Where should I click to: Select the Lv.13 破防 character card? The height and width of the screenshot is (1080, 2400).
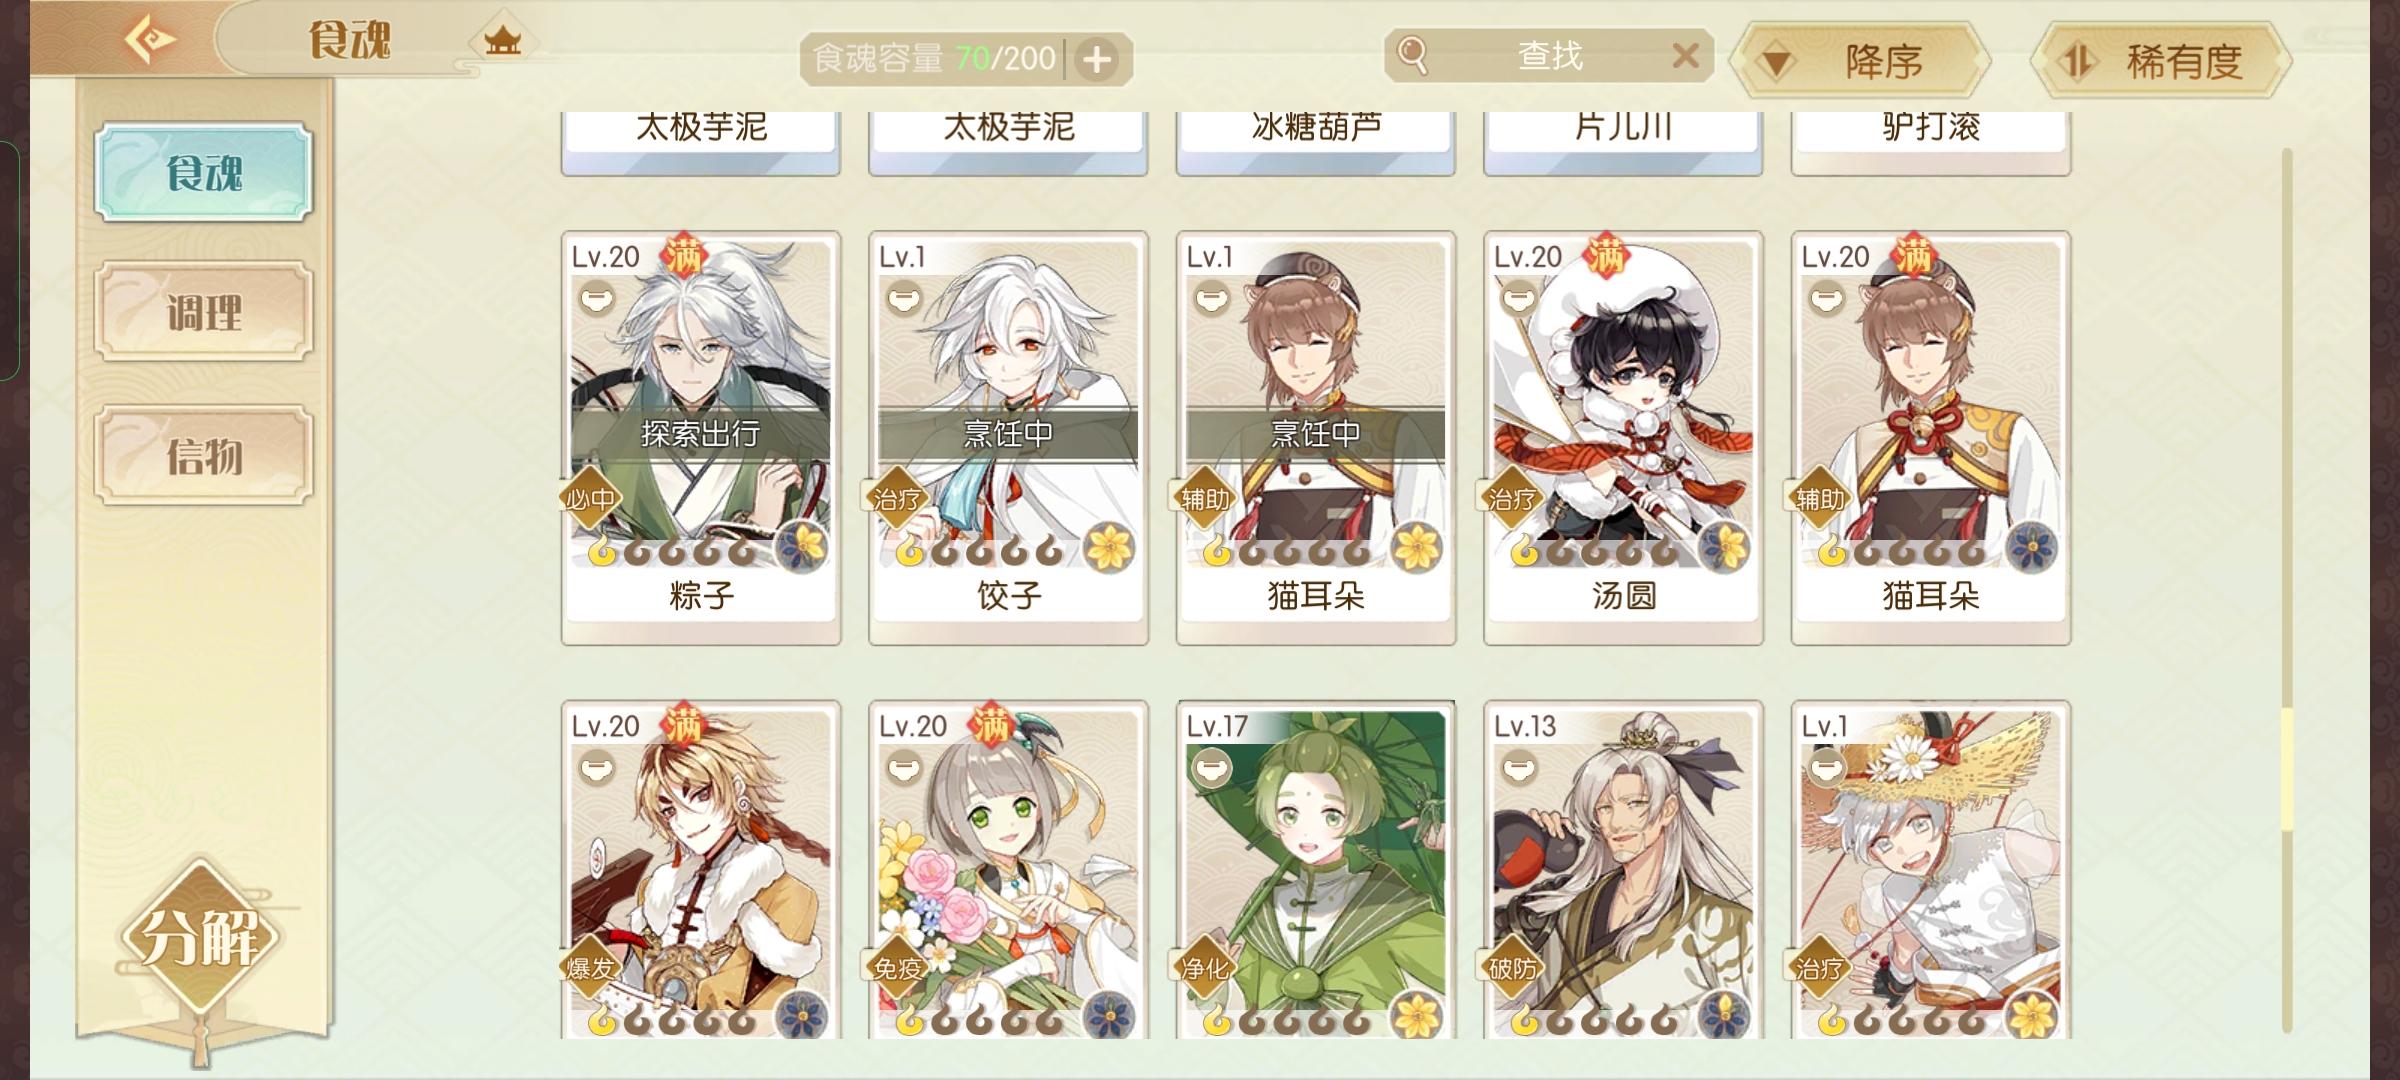[x=1623, y=870]
